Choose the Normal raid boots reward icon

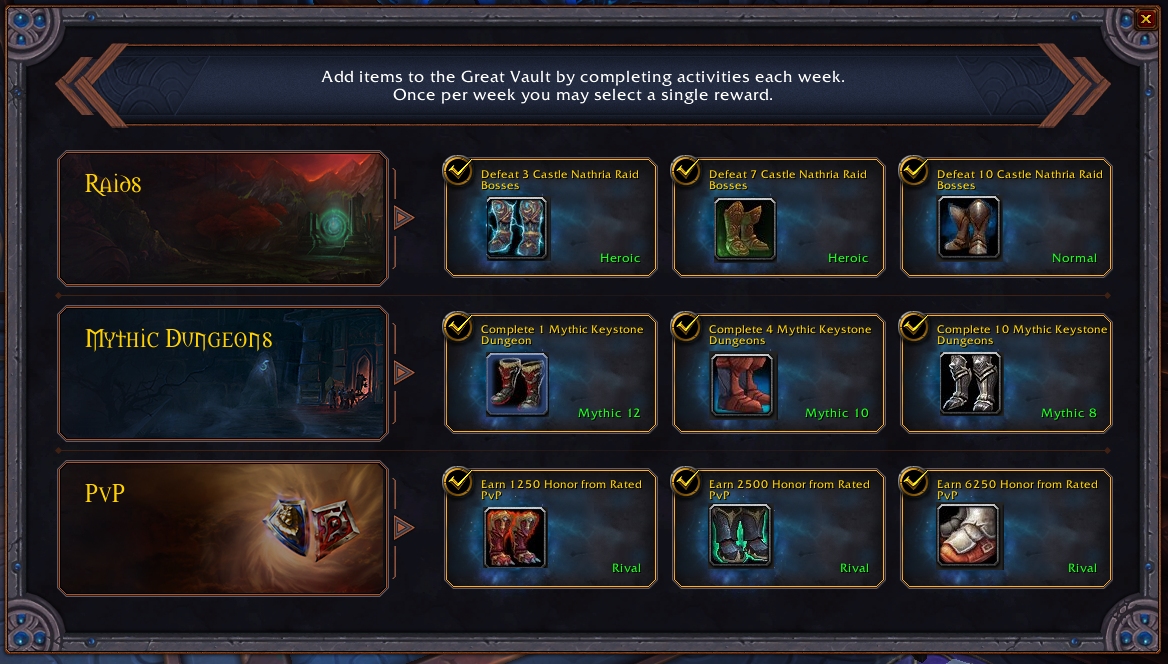tap(968, 227)
